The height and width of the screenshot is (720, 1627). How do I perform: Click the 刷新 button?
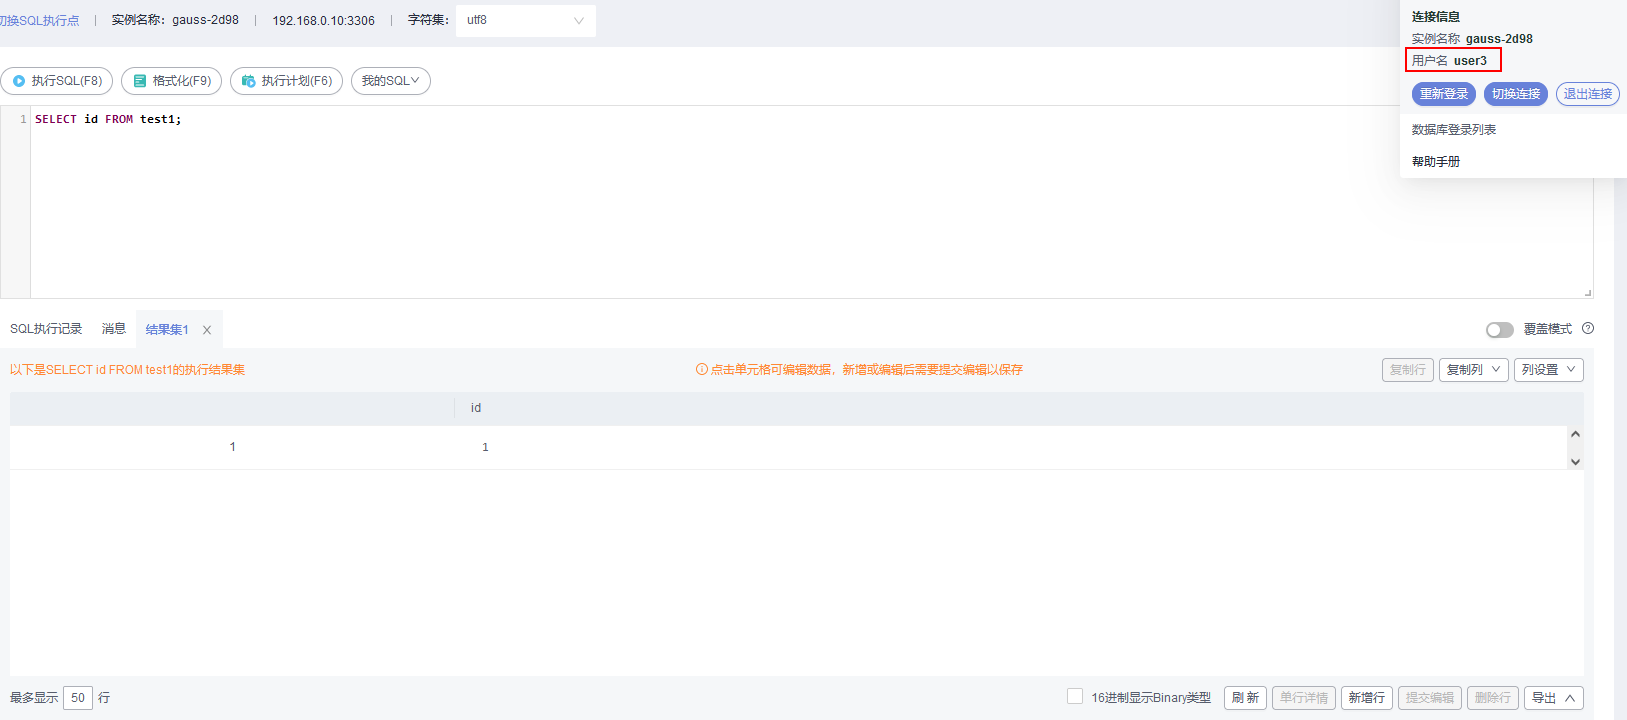point(1245,698)
